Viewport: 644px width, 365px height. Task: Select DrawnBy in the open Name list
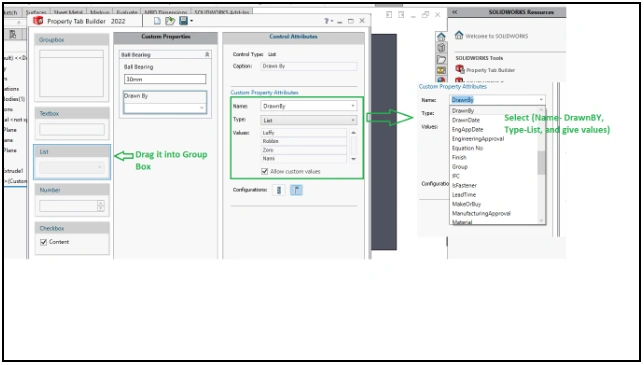coord(463,111)
